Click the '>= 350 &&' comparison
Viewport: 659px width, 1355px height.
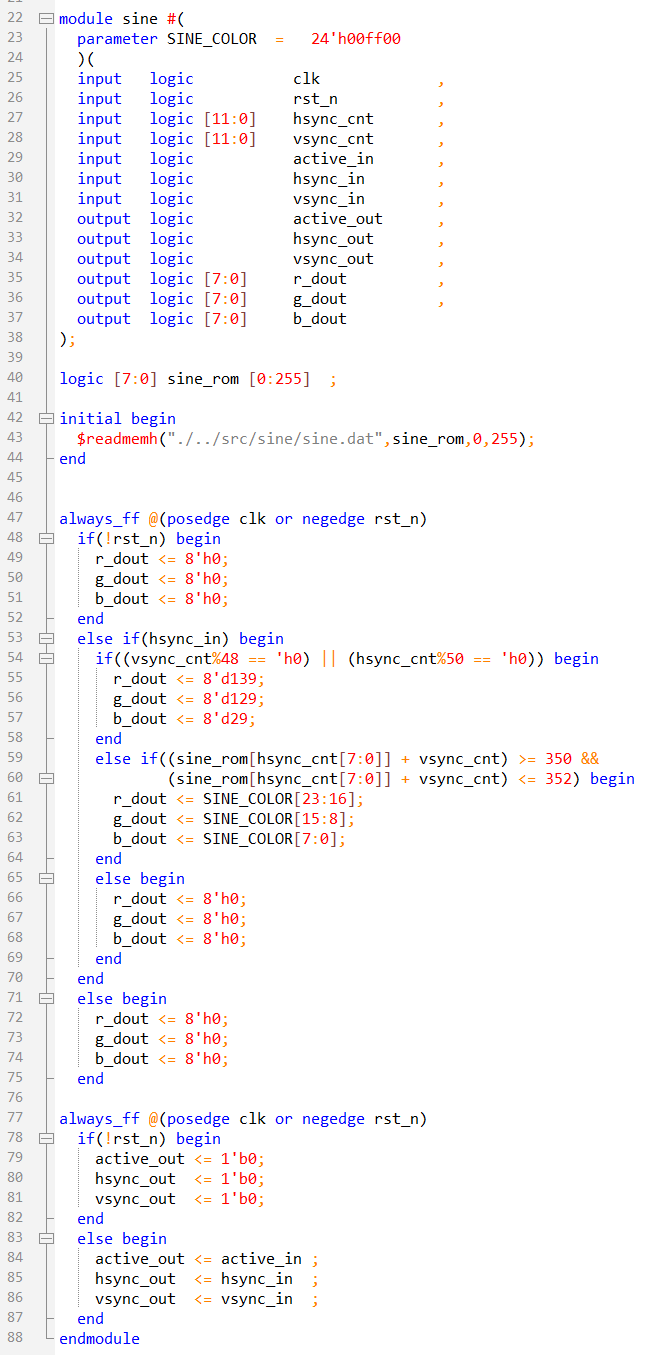(558, 759)
